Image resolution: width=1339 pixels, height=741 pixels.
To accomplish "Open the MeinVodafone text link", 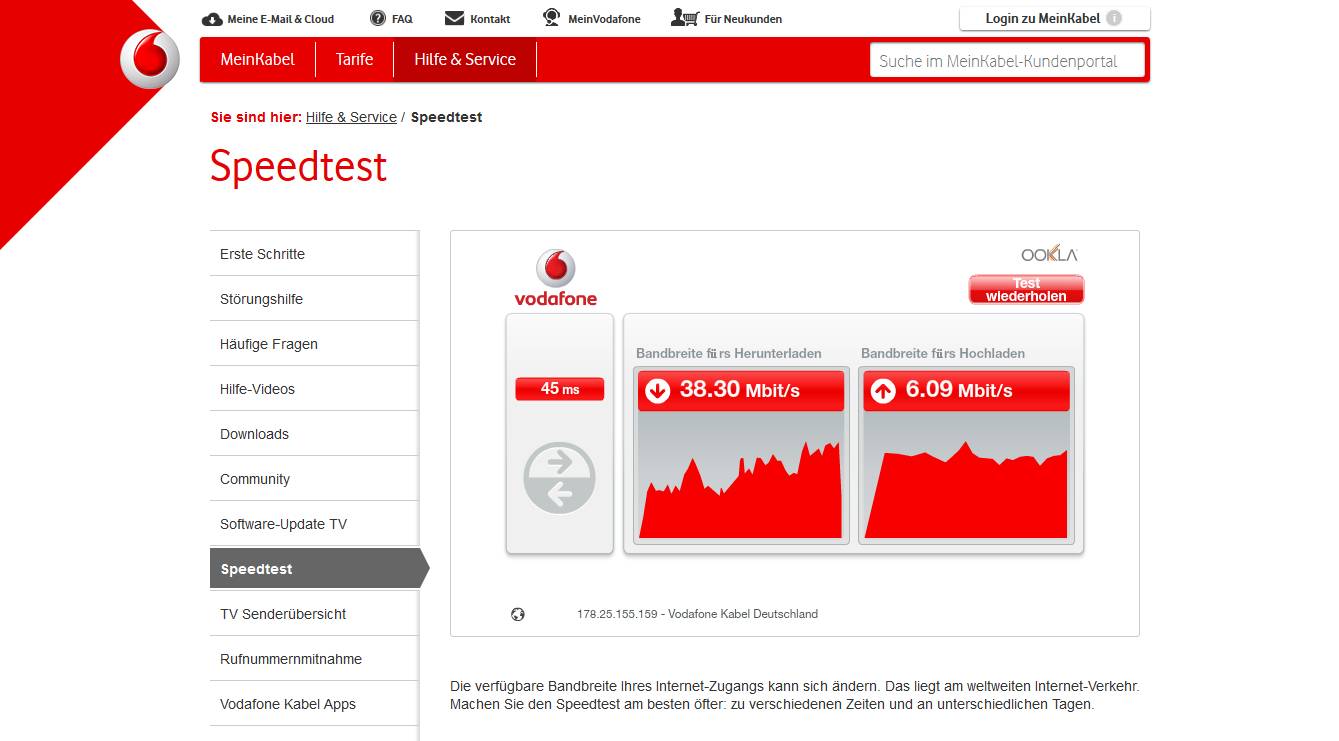I will pyautogui.click(x=604, y=19).
